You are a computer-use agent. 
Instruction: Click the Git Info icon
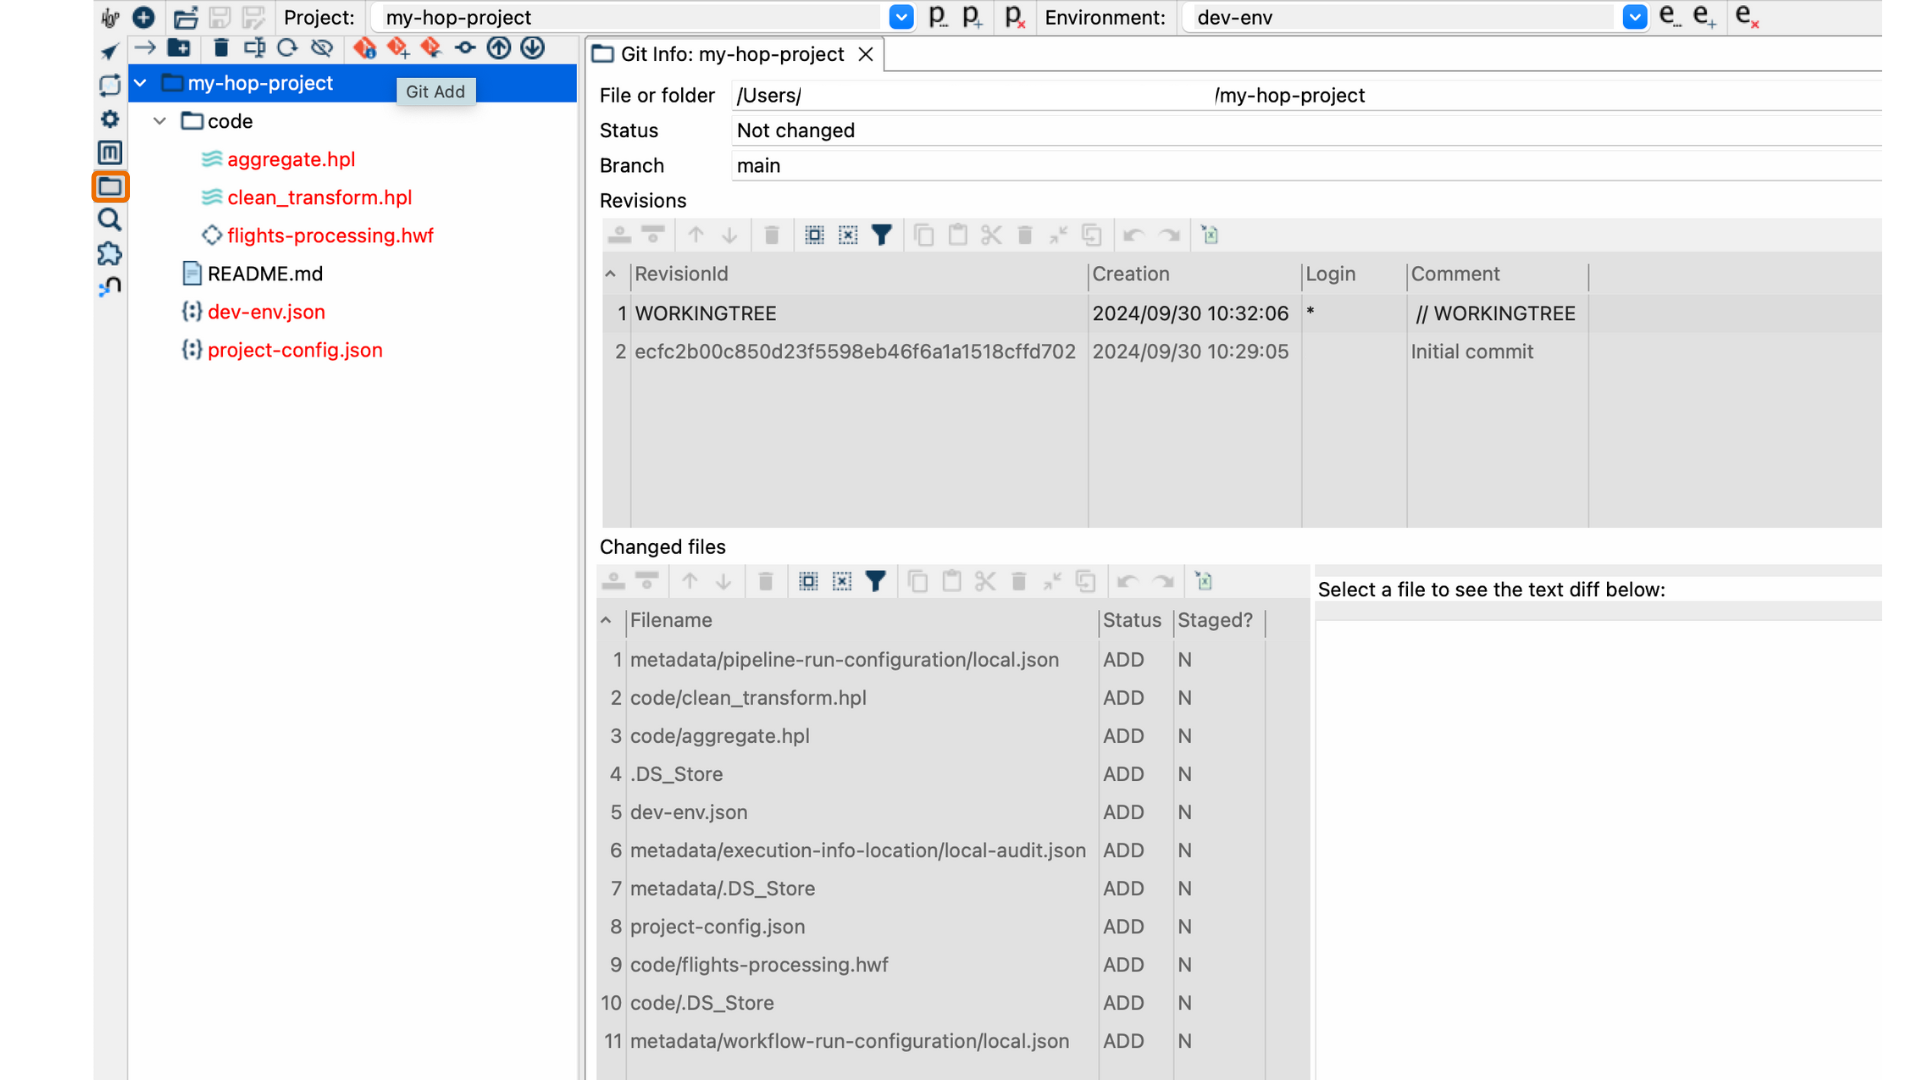(364, 48)
